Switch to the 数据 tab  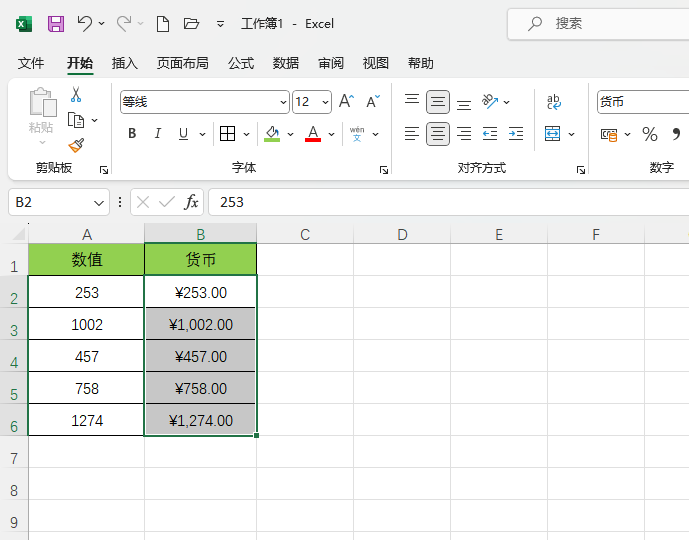coord(286,63)
